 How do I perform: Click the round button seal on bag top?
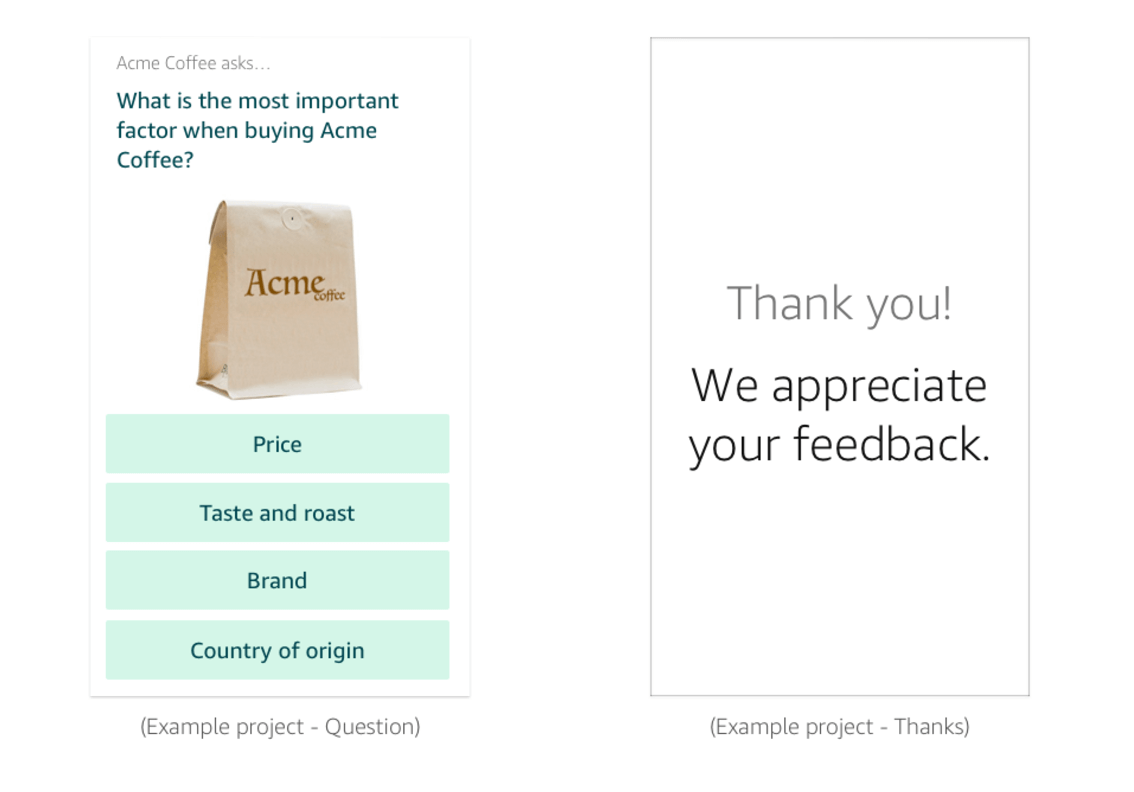(x=291, y=217)
